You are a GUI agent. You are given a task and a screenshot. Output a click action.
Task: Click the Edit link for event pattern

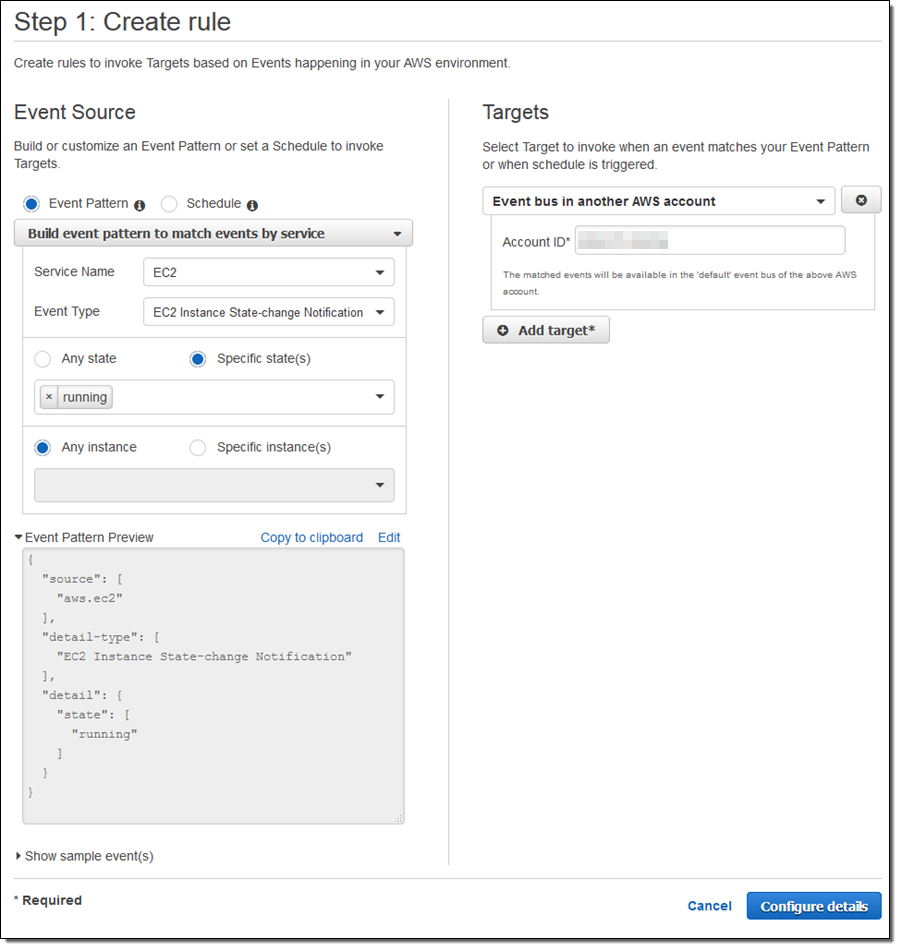tap(389, 537)
